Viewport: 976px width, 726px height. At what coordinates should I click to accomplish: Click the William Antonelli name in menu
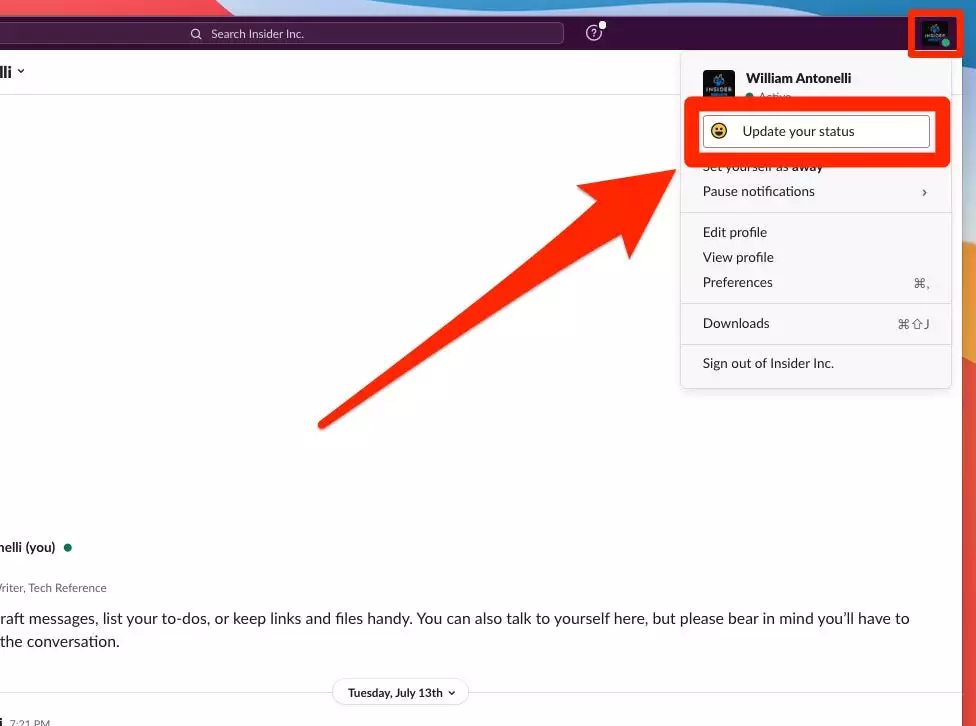[799, 78]
